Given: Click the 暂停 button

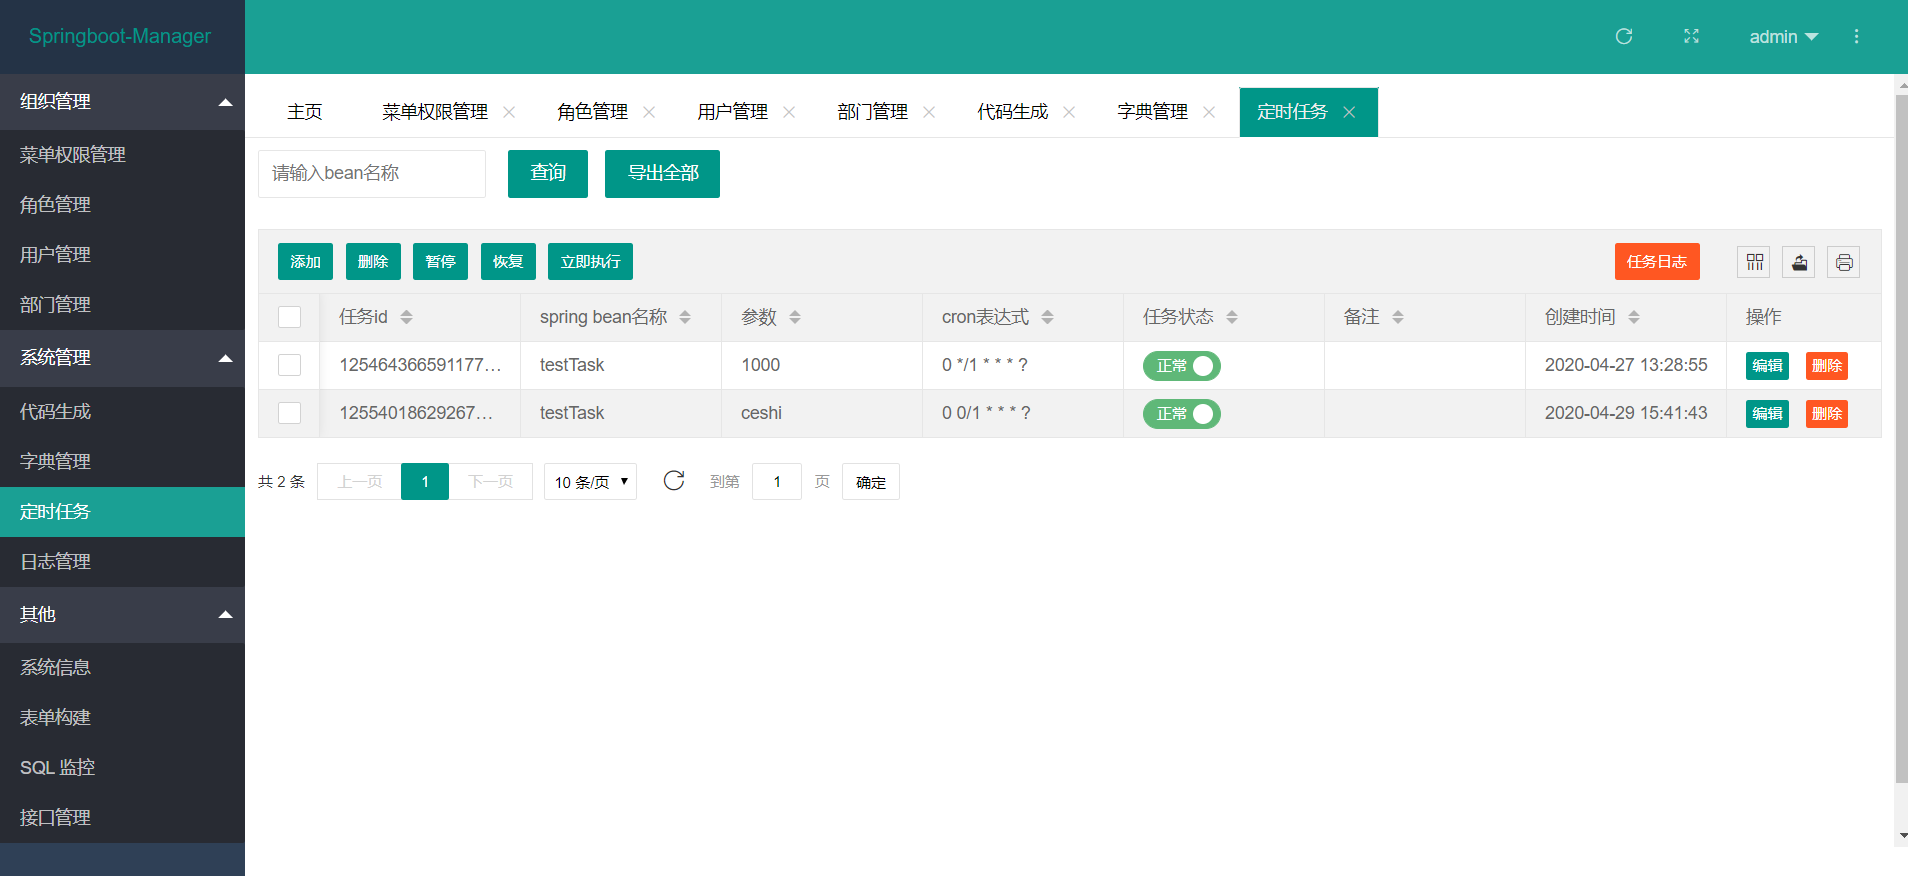Looking at the screenshot, I should click(x=440, y=262).
